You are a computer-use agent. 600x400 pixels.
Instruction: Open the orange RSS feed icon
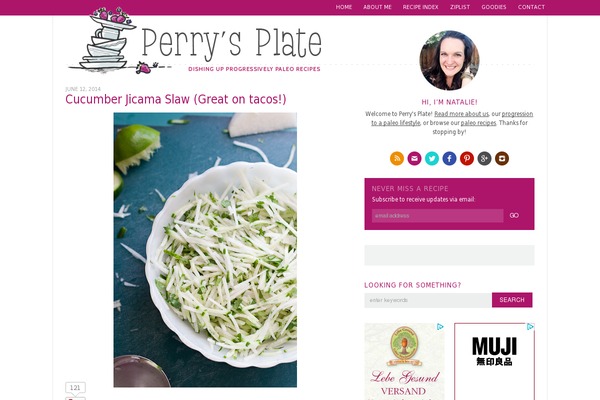point(397,158)
